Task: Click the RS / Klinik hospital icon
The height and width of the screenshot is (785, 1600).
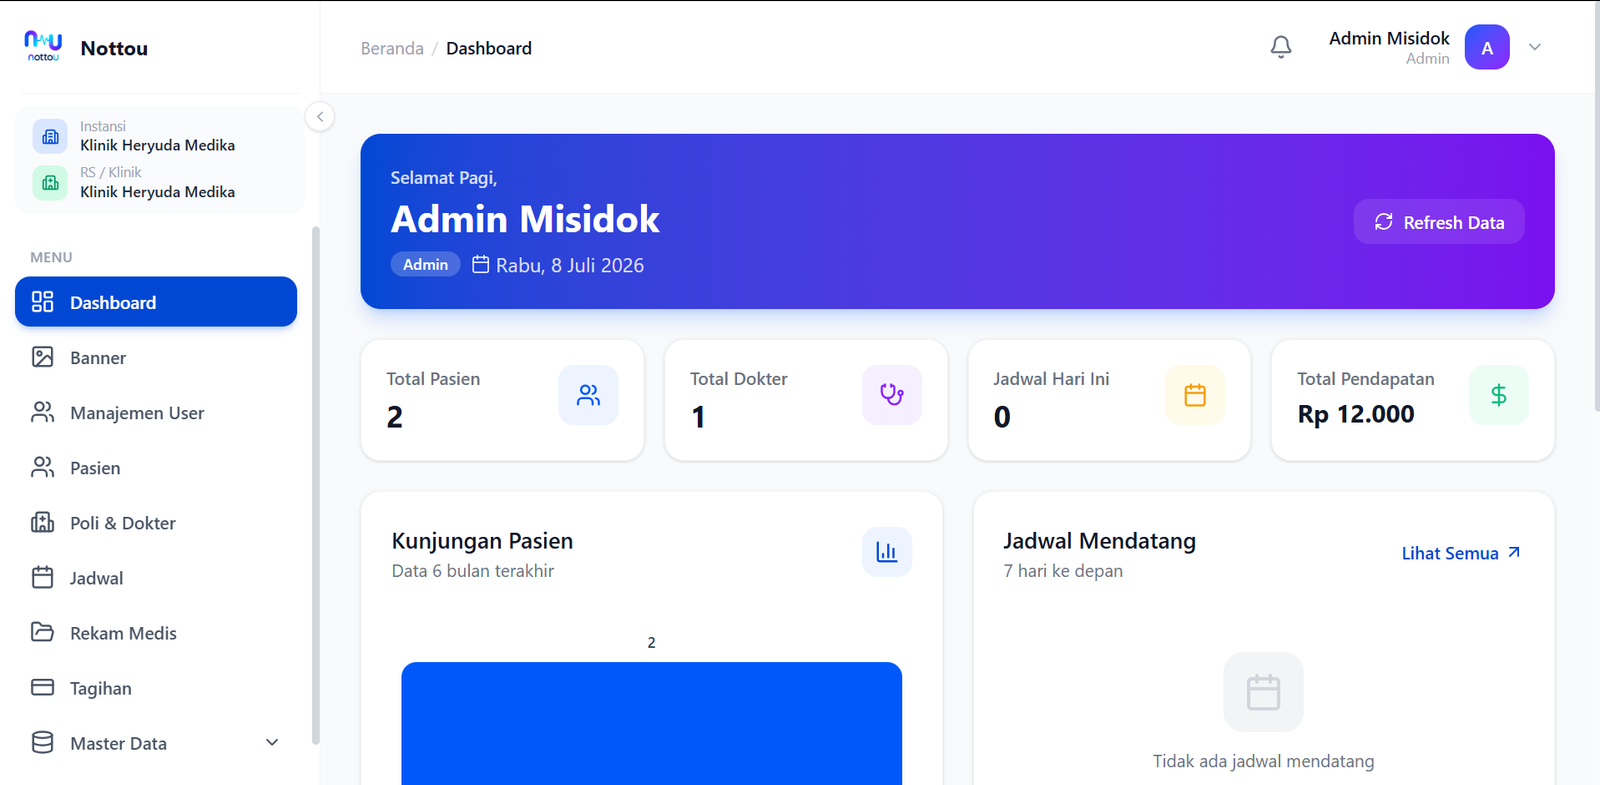Action: point(50,183)
